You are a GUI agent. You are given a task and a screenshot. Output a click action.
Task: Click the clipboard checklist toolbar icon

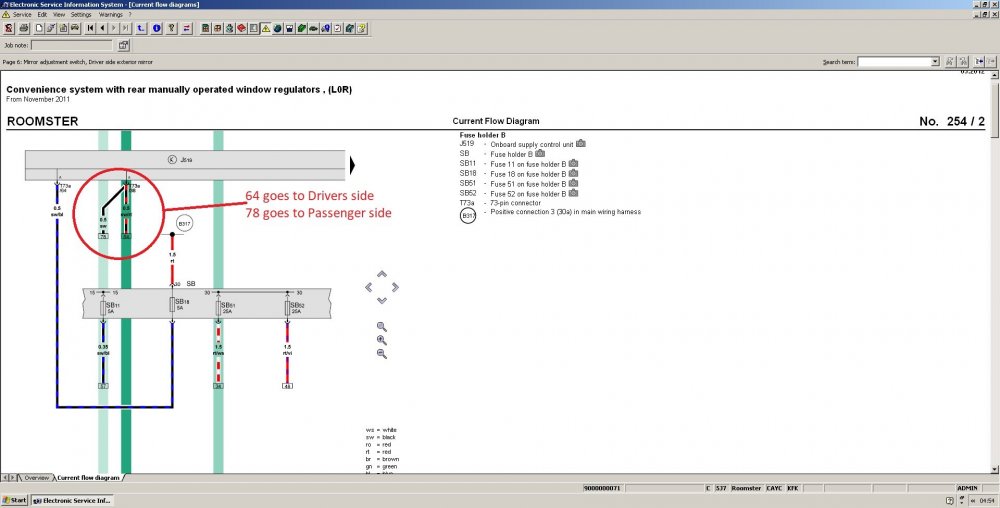tap(337, 28)
